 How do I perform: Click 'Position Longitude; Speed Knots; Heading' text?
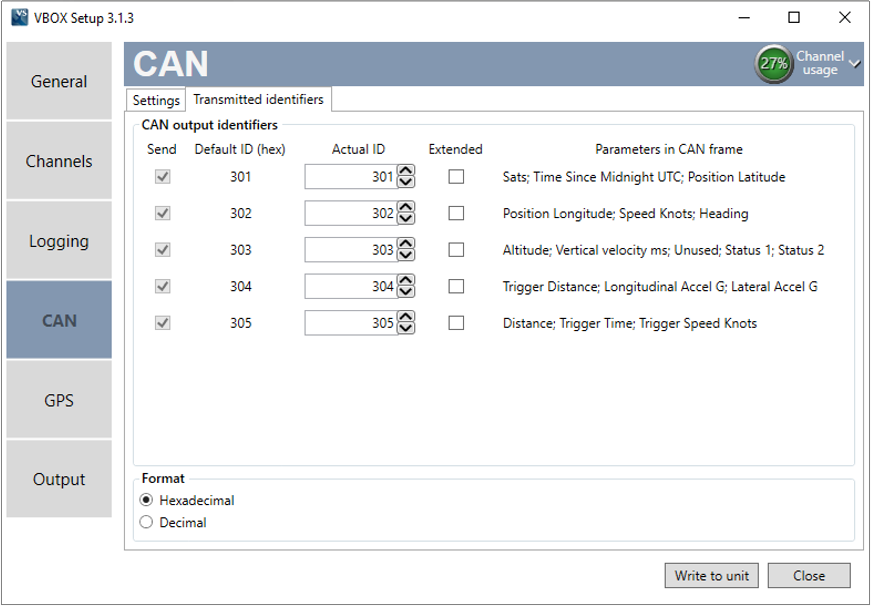[625, 214]
